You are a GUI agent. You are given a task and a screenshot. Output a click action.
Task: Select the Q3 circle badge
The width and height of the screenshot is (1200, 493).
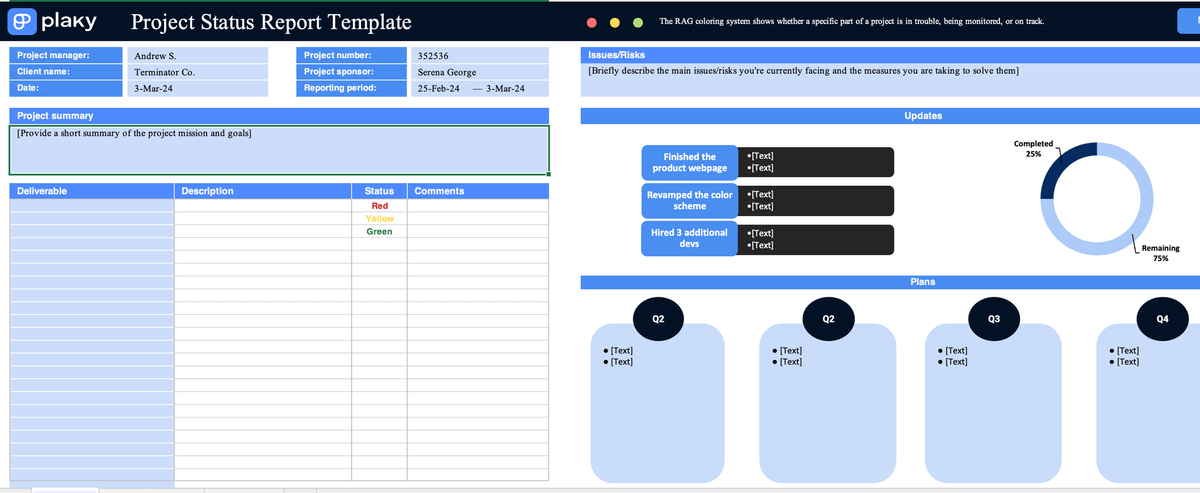tap(993, 318)
